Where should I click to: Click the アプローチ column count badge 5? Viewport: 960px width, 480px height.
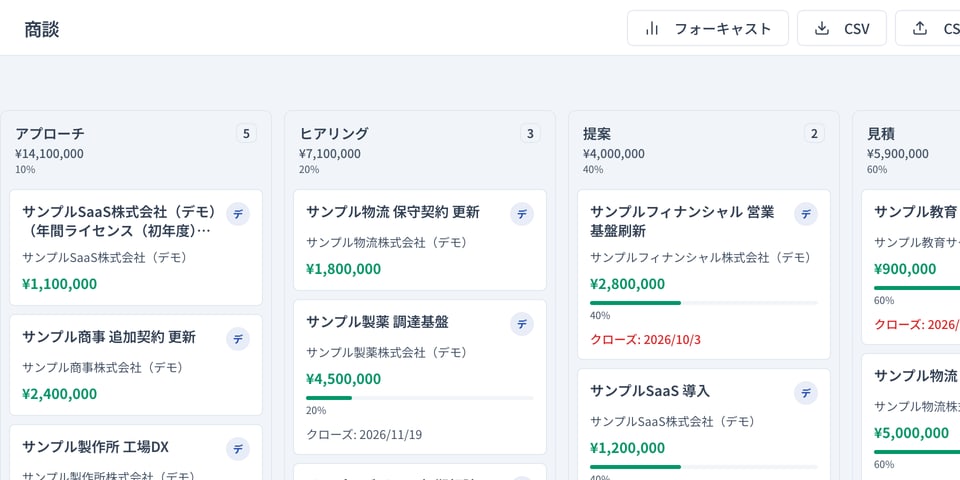coord(247,133)
